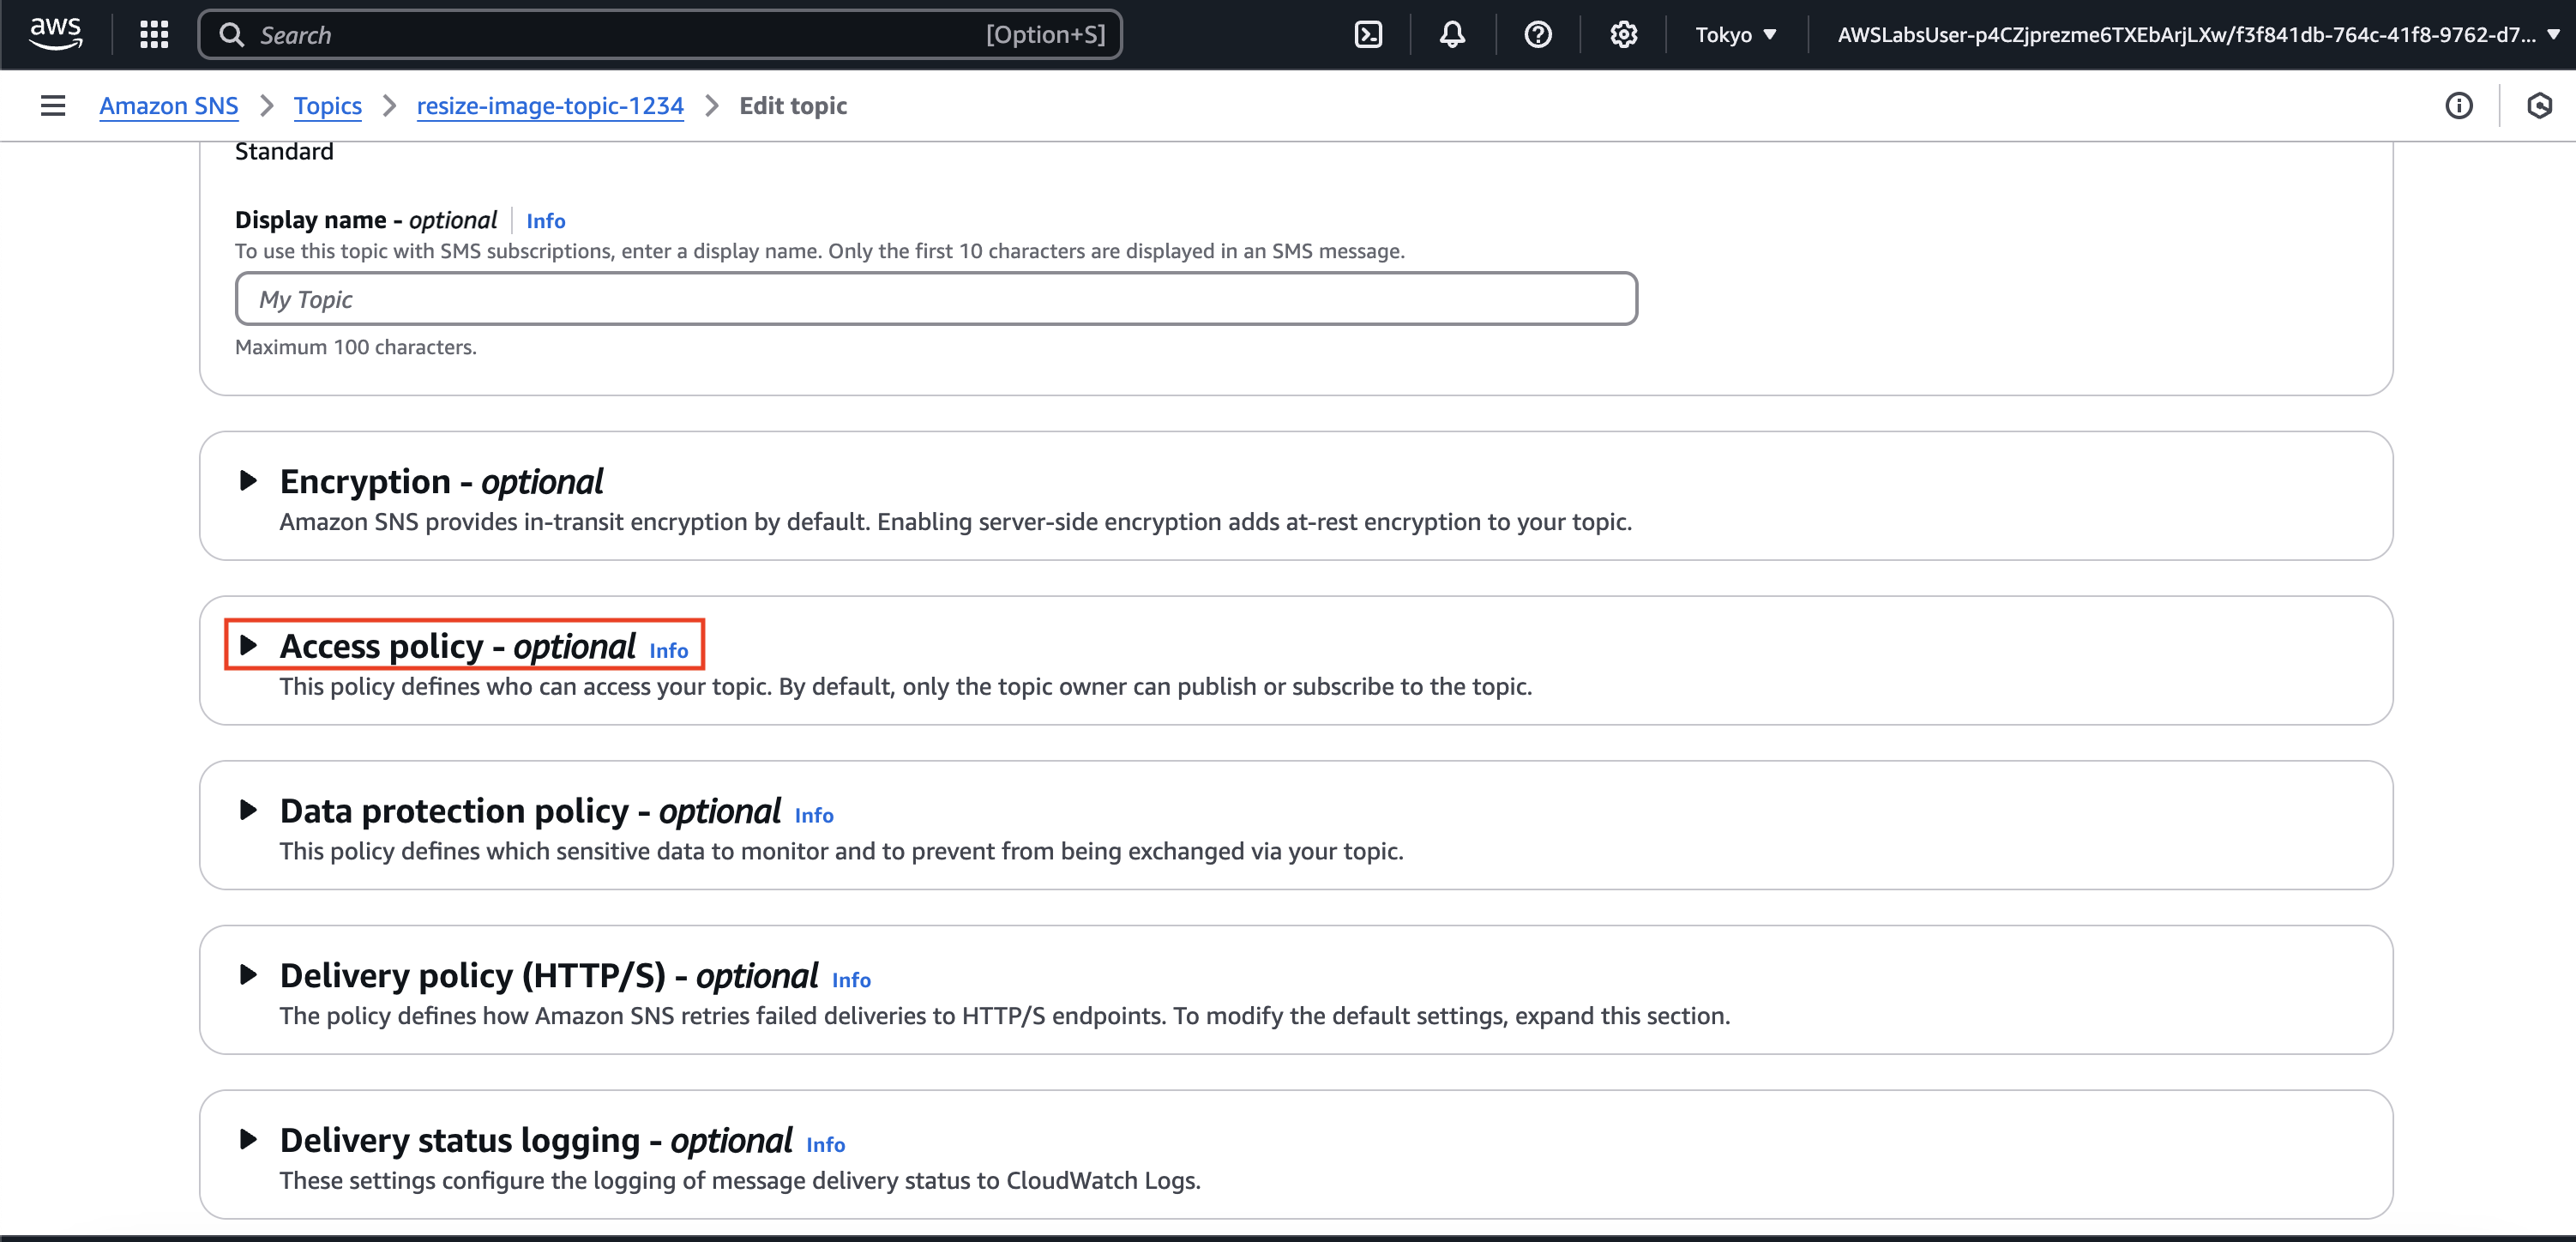The width and height of the screenshot is (2576, 1242).
Task: Toggle the hamburger side navigation icon
Action: click(x=53, y=106)
